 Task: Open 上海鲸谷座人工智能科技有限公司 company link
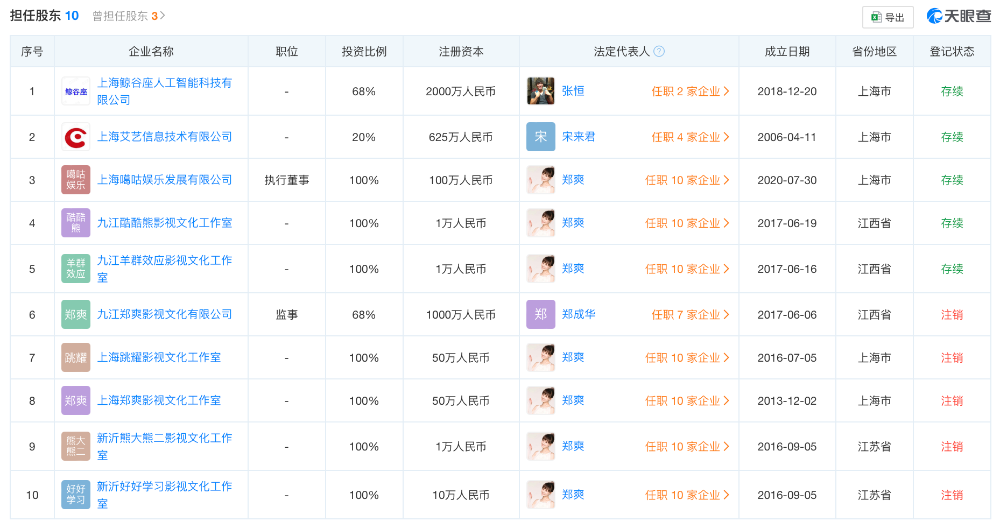[165, 91]
